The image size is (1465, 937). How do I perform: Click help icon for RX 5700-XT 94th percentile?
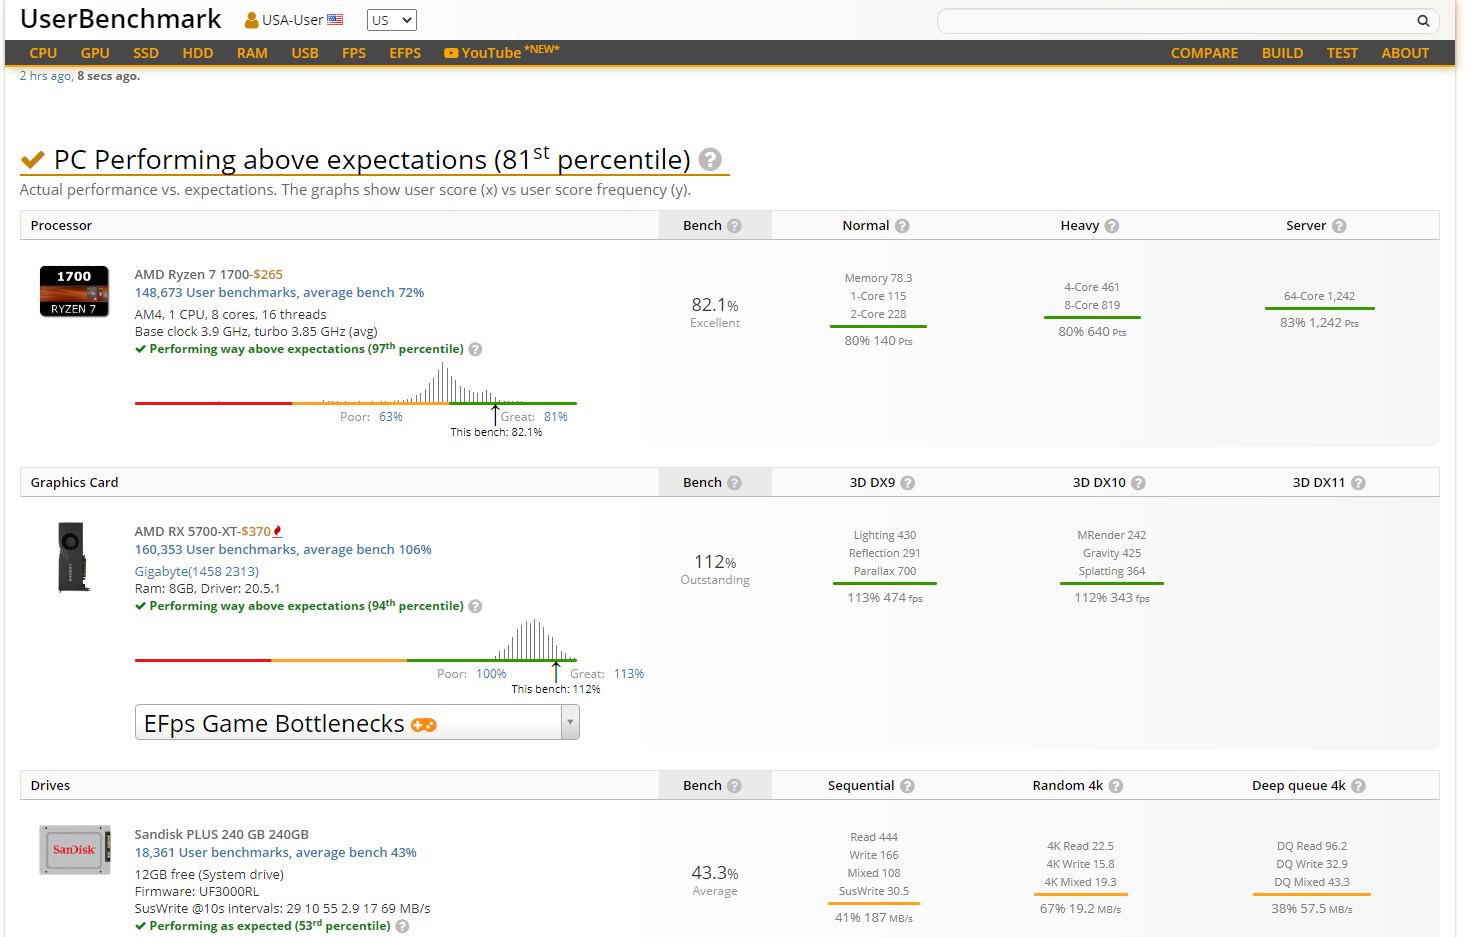click(x=476, y=606)
